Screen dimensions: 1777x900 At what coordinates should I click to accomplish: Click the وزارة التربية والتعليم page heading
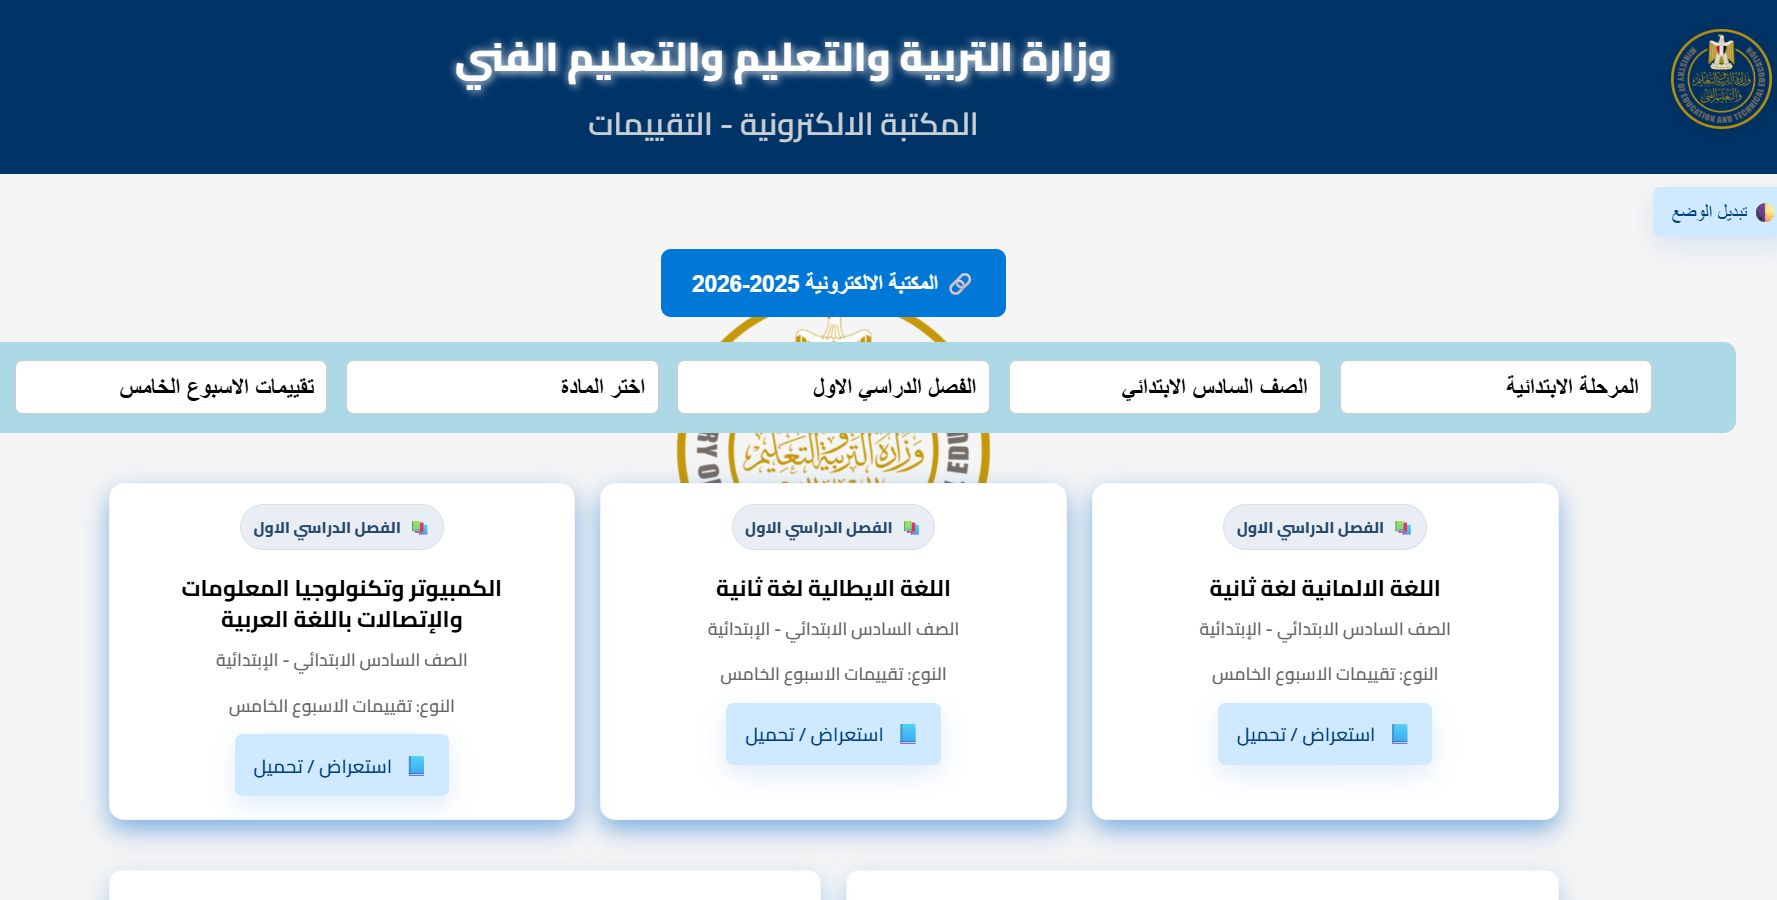782,59
